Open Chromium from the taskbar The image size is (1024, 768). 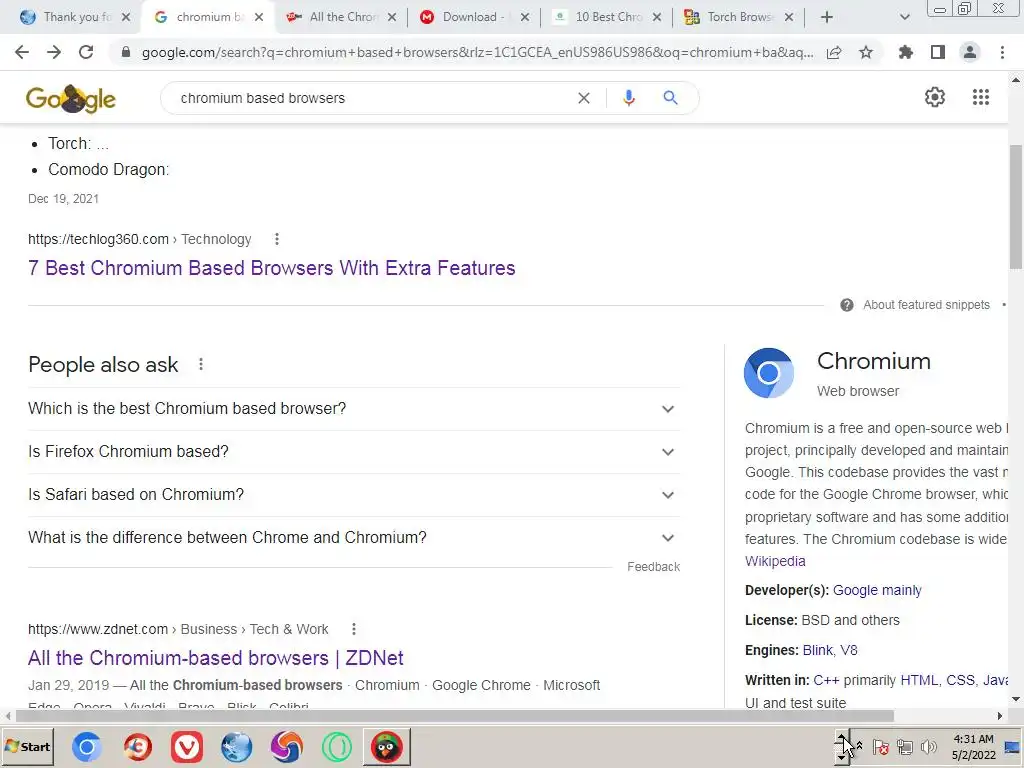click(87, 747)
